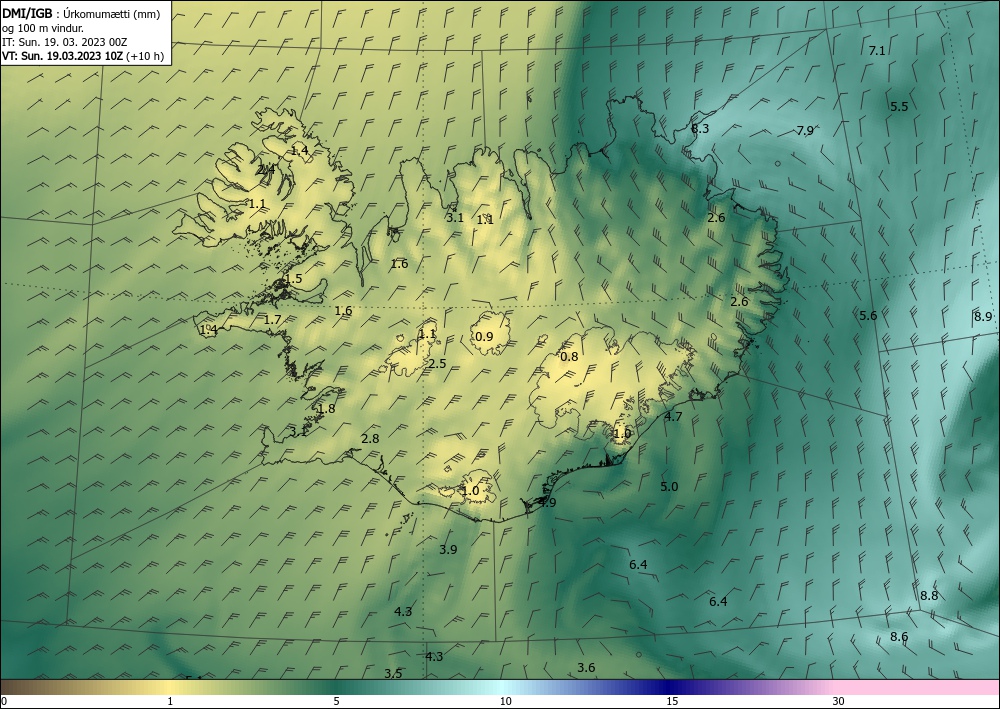The height and width of the screenshot is (709, 1000).
Task: Click the 3.6 value near the bottom edge
Action: point(586,668)
